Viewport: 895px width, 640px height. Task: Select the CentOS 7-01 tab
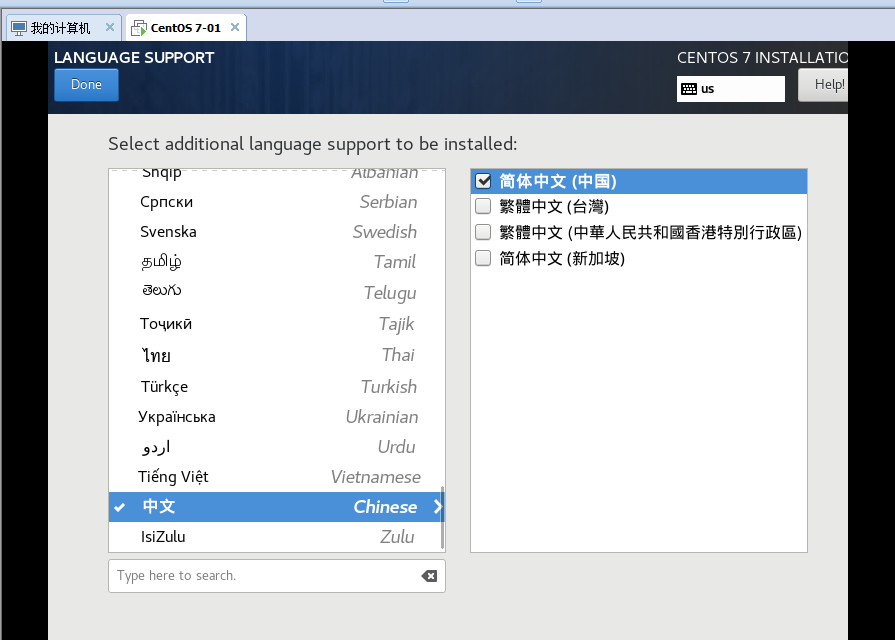point(186,28)
